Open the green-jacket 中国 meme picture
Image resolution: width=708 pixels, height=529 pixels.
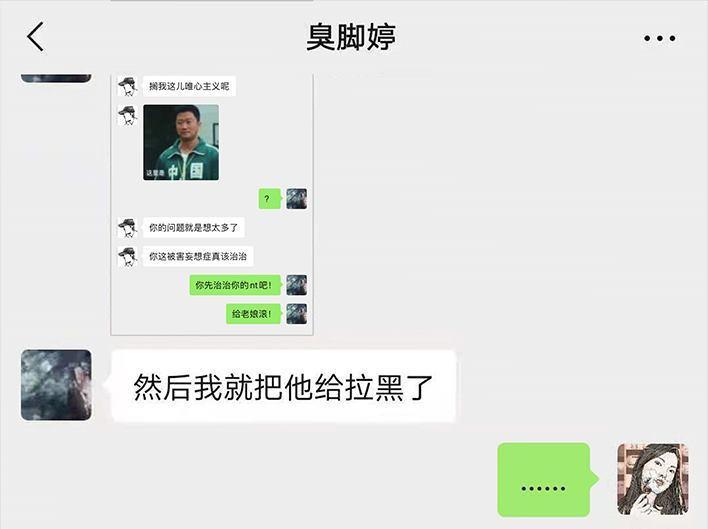[x=181, y=143]
